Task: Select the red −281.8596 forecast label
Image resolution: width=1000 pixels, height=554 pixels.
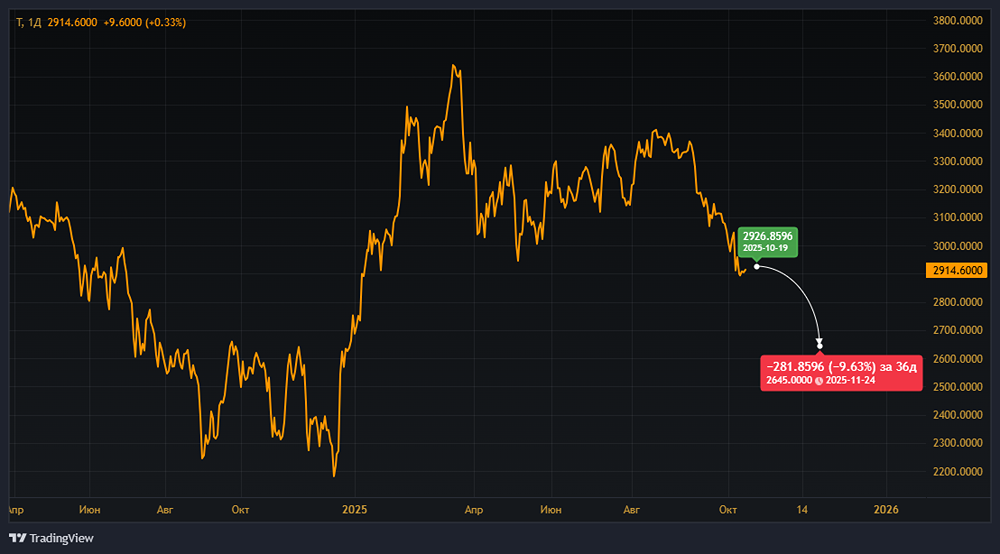Action: click(x=841, y=373)
